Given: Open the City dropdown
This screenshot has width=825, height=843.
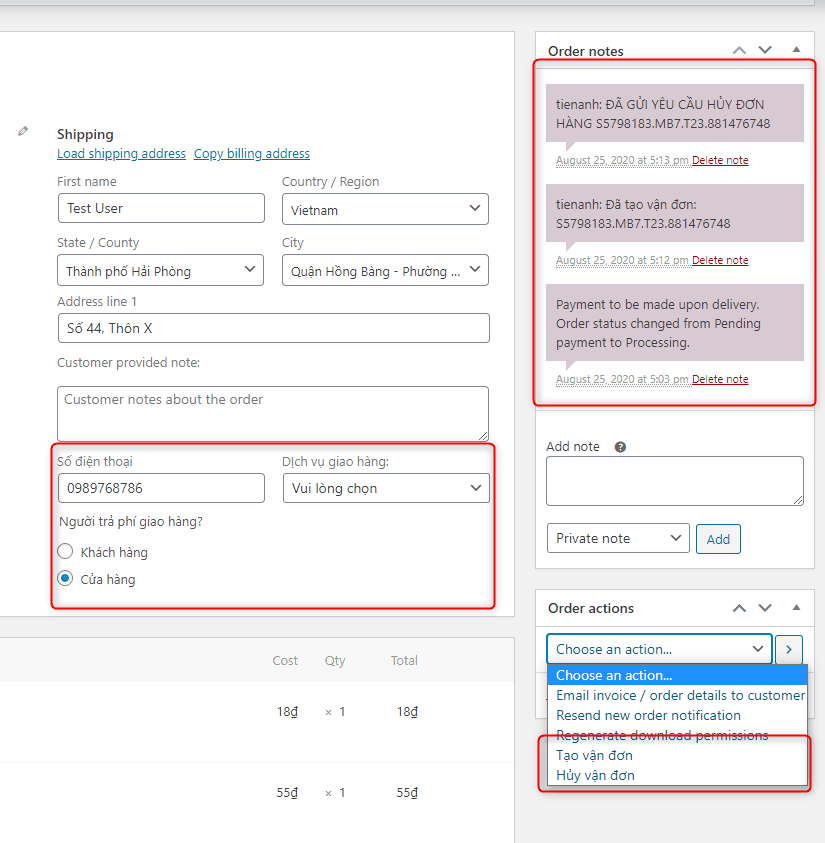Looking at the screenshot, I should pyautogui.click(x=385, y=270).
